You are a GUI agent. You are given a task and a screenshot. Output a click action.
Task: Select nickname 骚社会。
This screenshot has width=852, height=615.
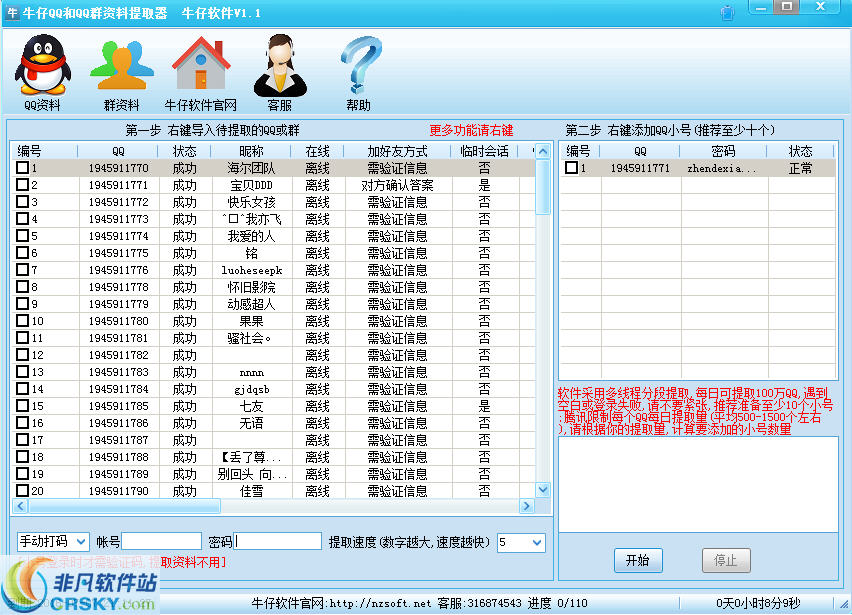[x=249, y=338]
